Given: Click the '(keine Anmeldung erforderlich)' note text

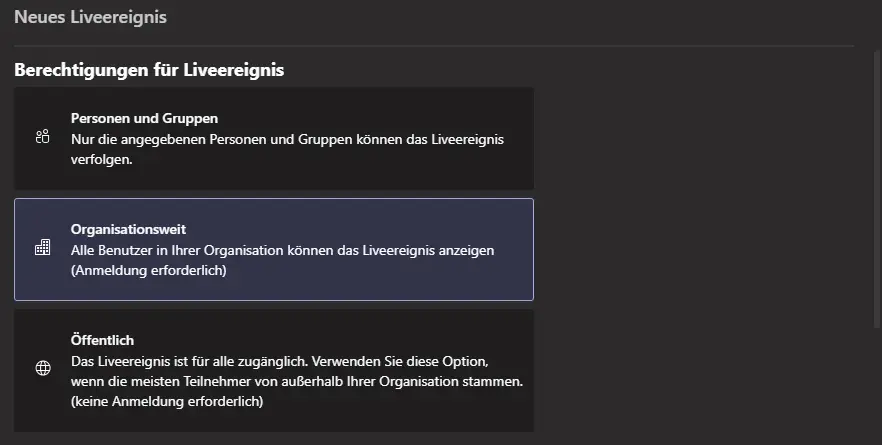Looking at the screenshot, I should coord(167,402).
